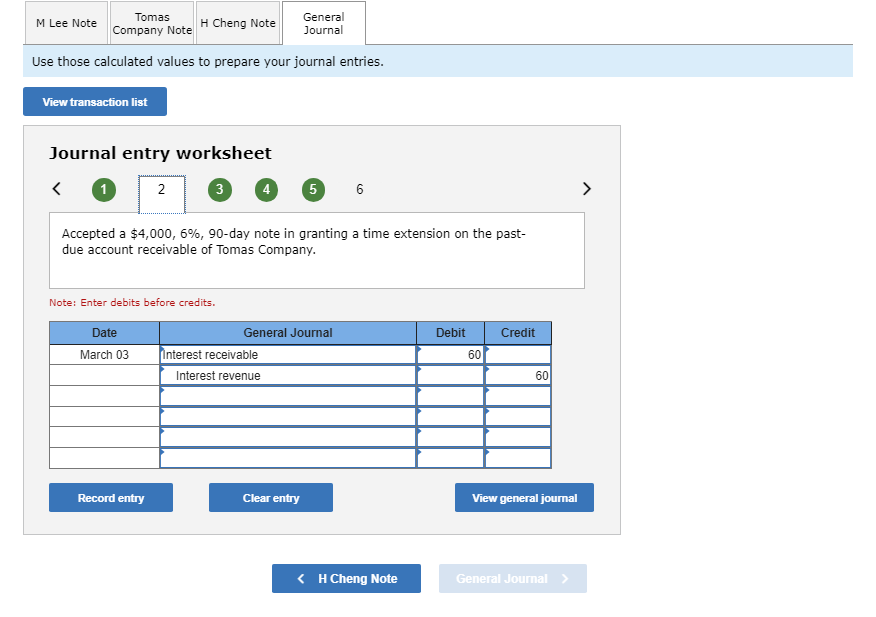Viewport: 876px width, 617px height.
Task: Click the credit cell showing 60
Action: point(518,376)
